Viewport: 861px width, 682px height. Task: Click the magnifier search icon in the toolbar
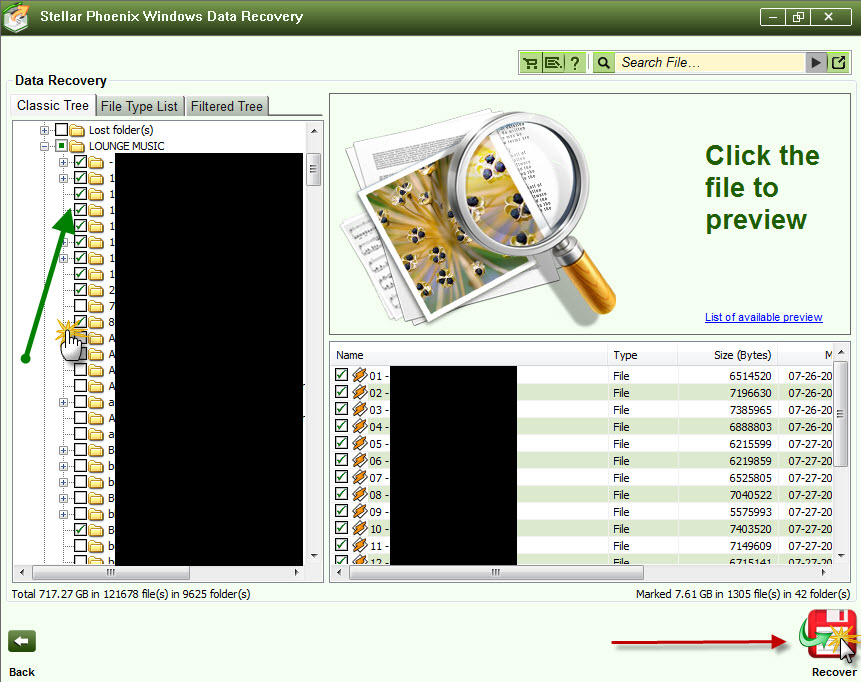tap(603, 63)
